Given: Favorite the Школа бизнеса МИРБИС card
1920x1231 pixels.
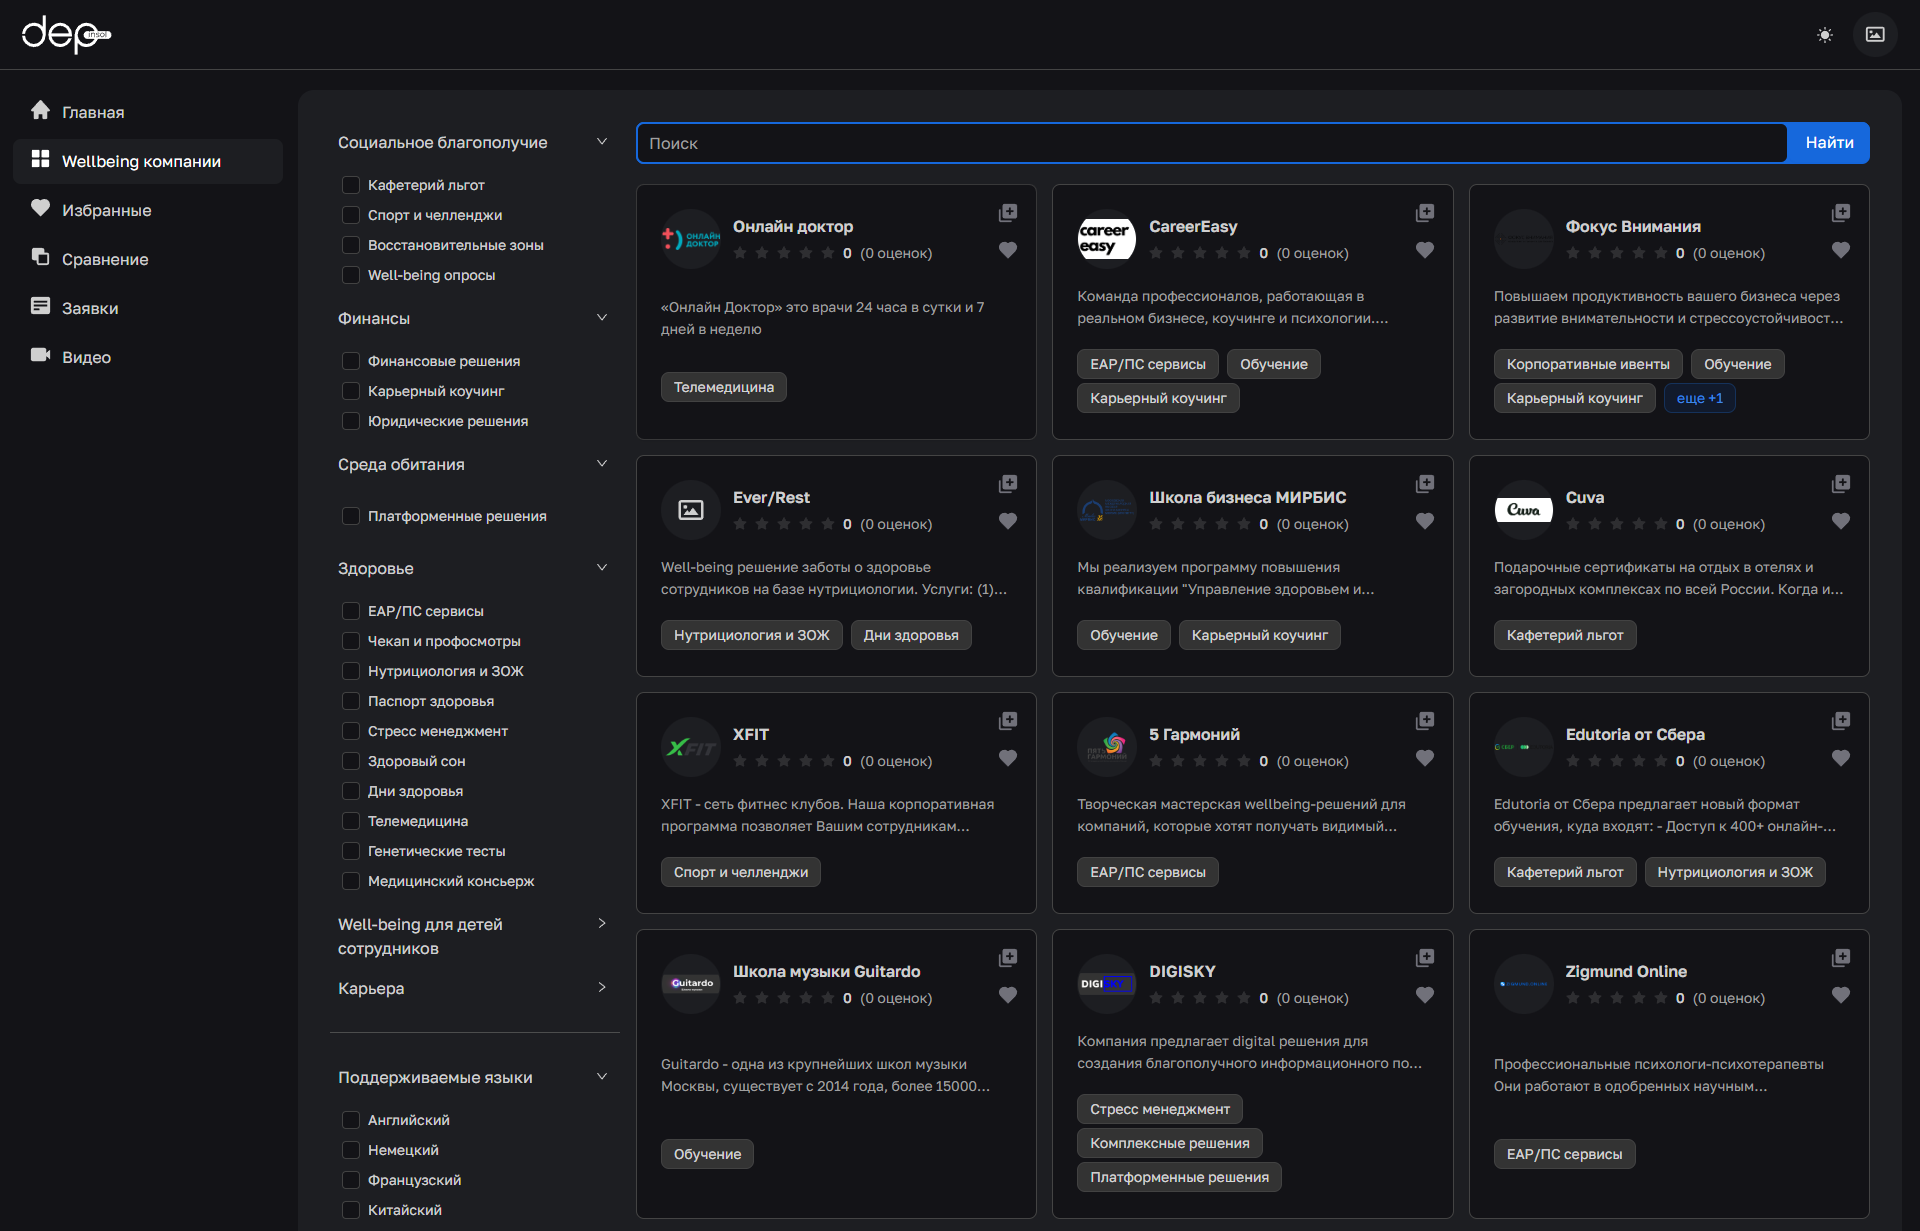Looking at the screenshot, I should click(x=1425, y=521).
